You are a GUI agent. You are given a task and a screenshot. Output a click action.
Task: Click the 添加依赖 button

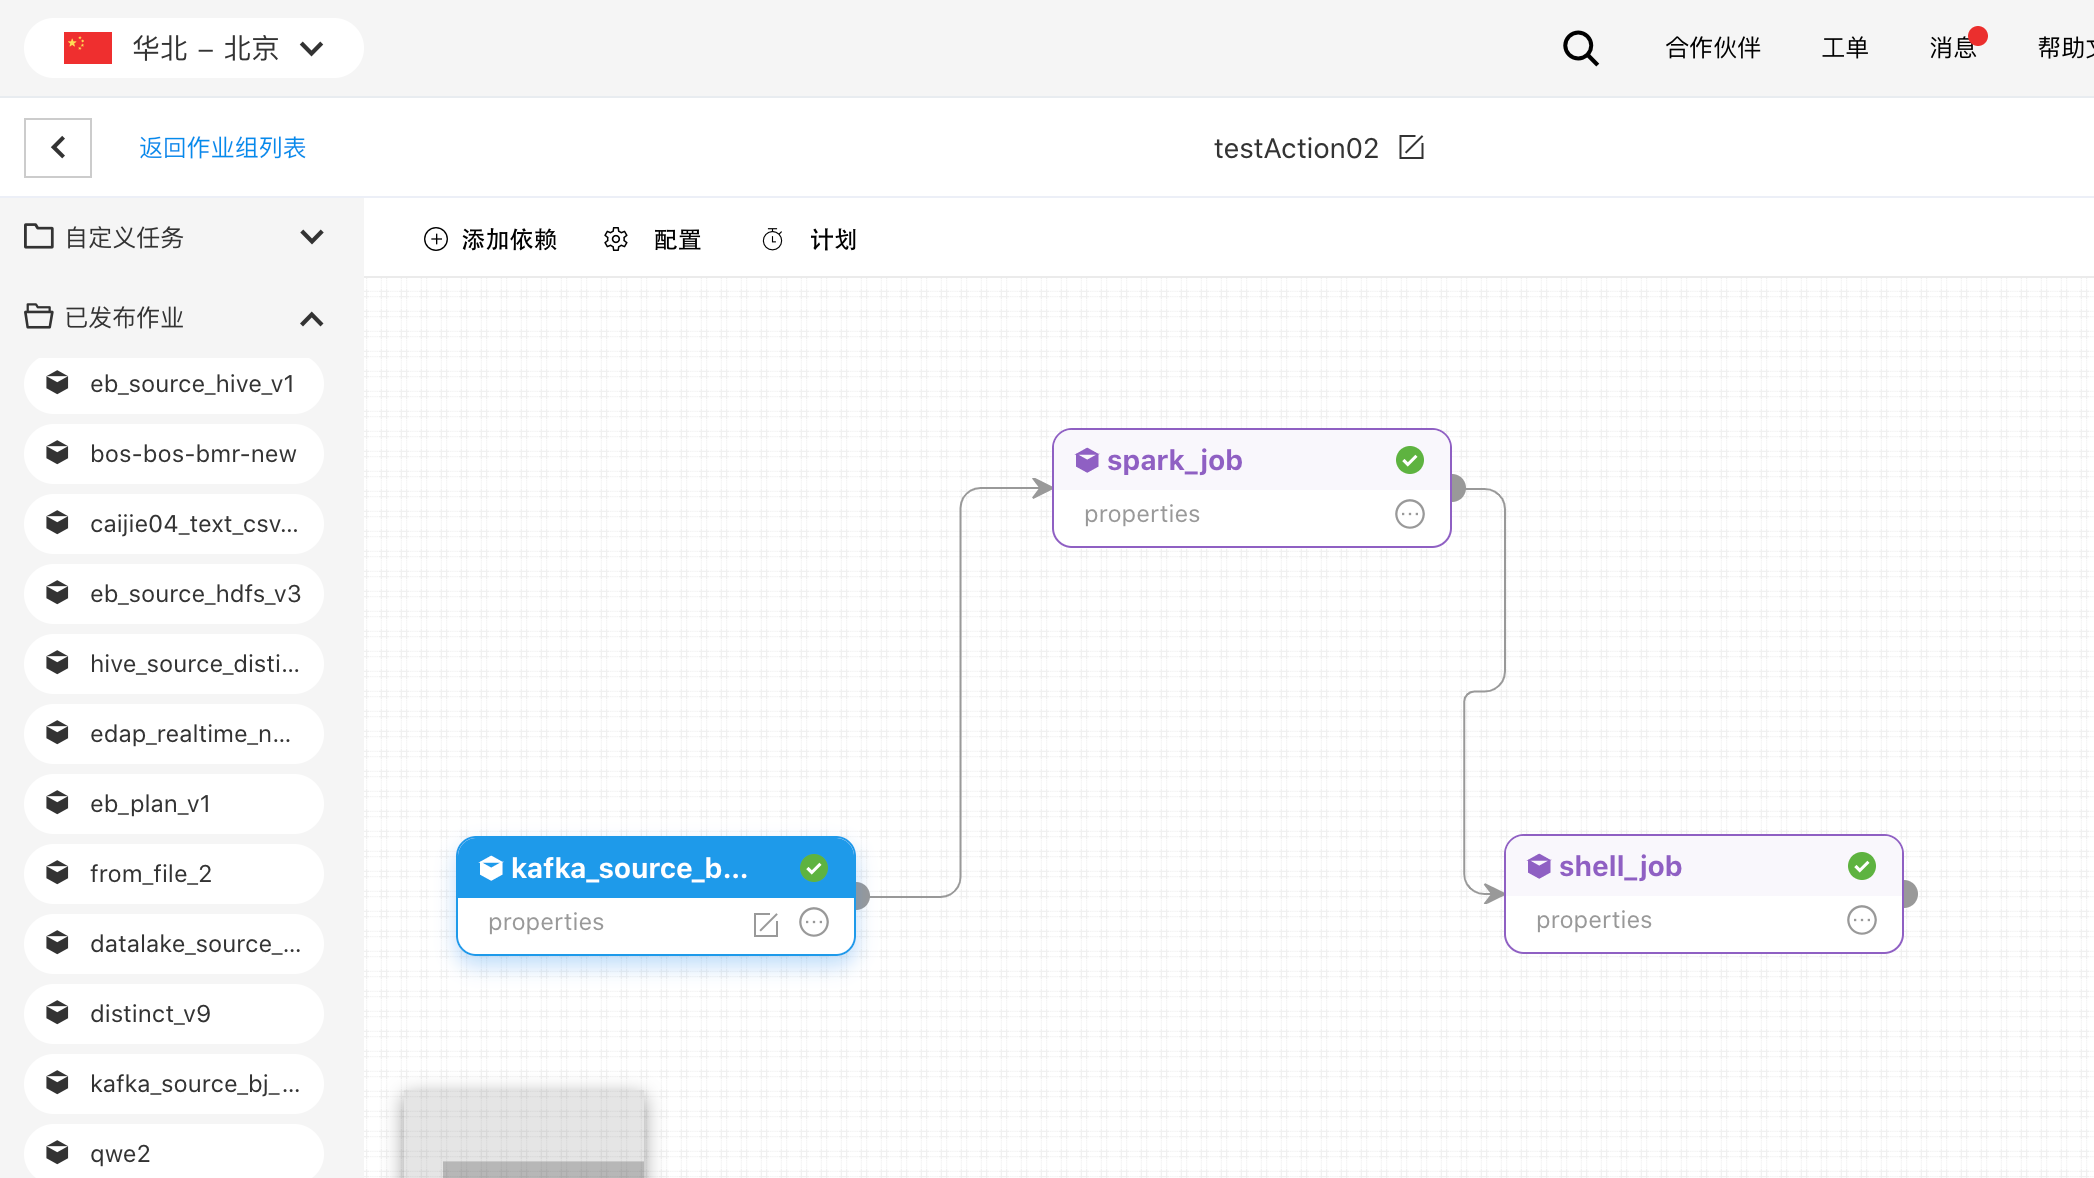click(490, 239)
